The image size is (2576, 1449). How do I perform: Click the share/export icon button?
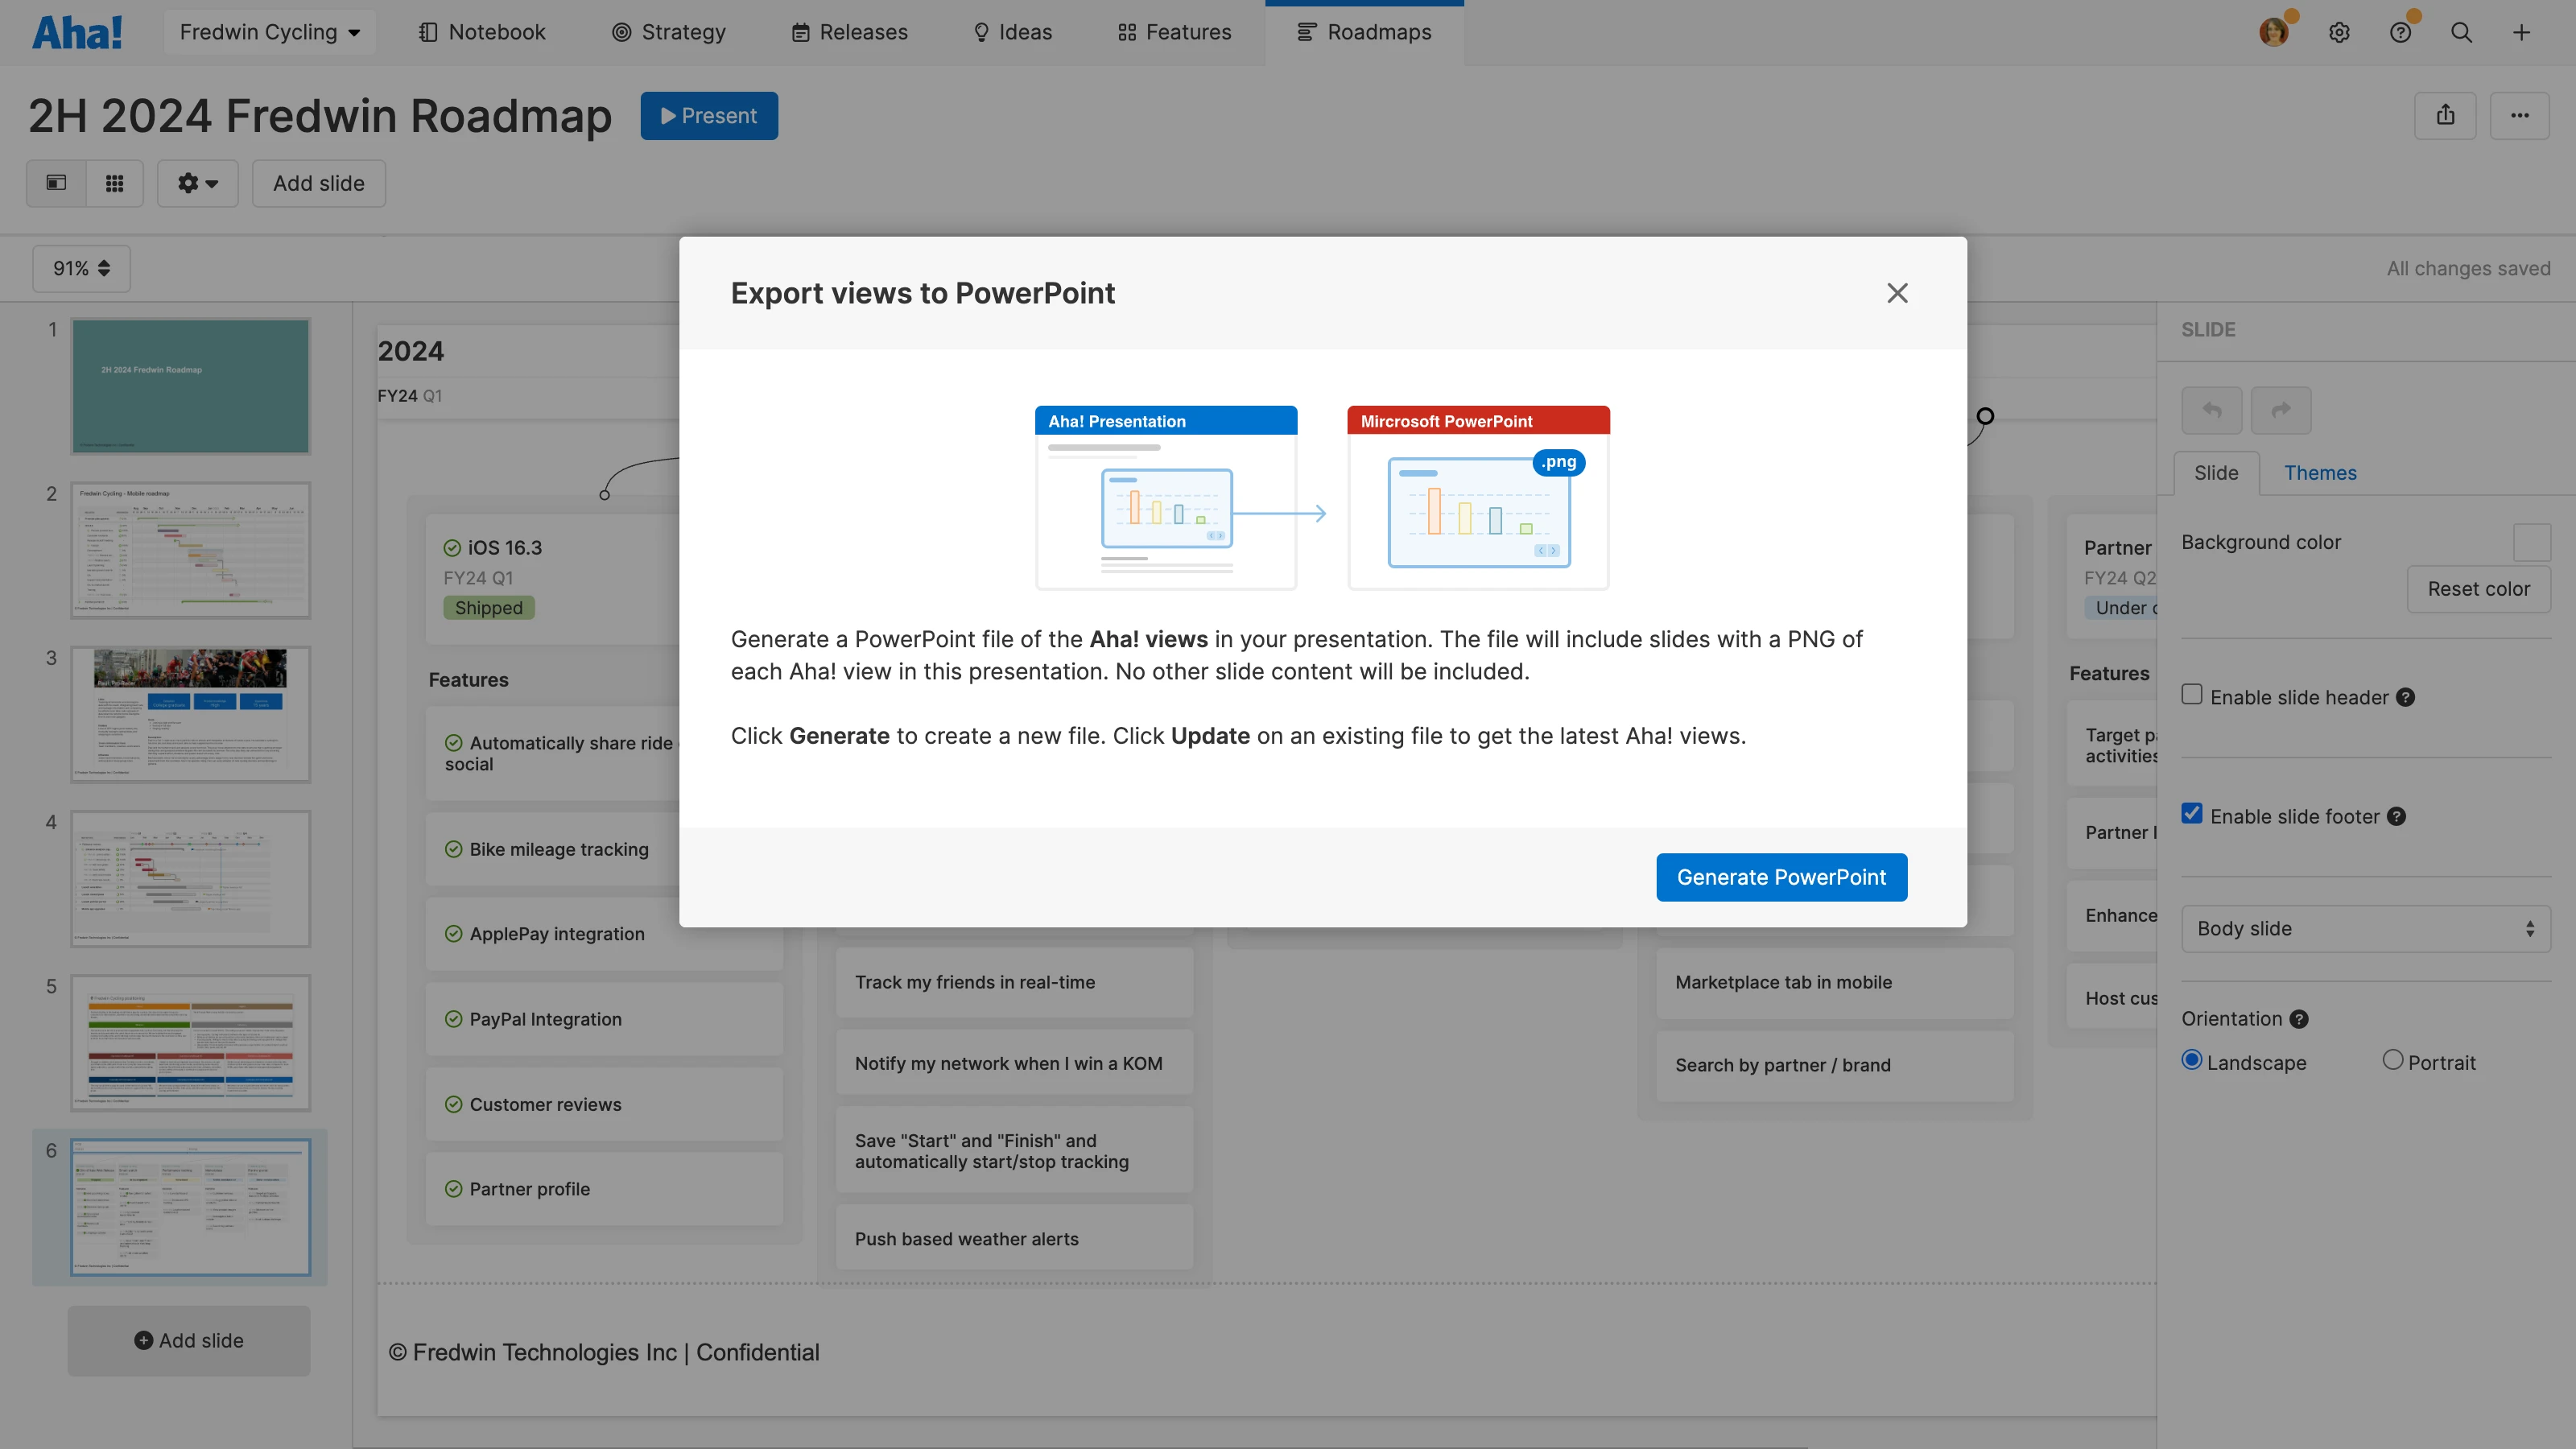tap(2445, 116)
